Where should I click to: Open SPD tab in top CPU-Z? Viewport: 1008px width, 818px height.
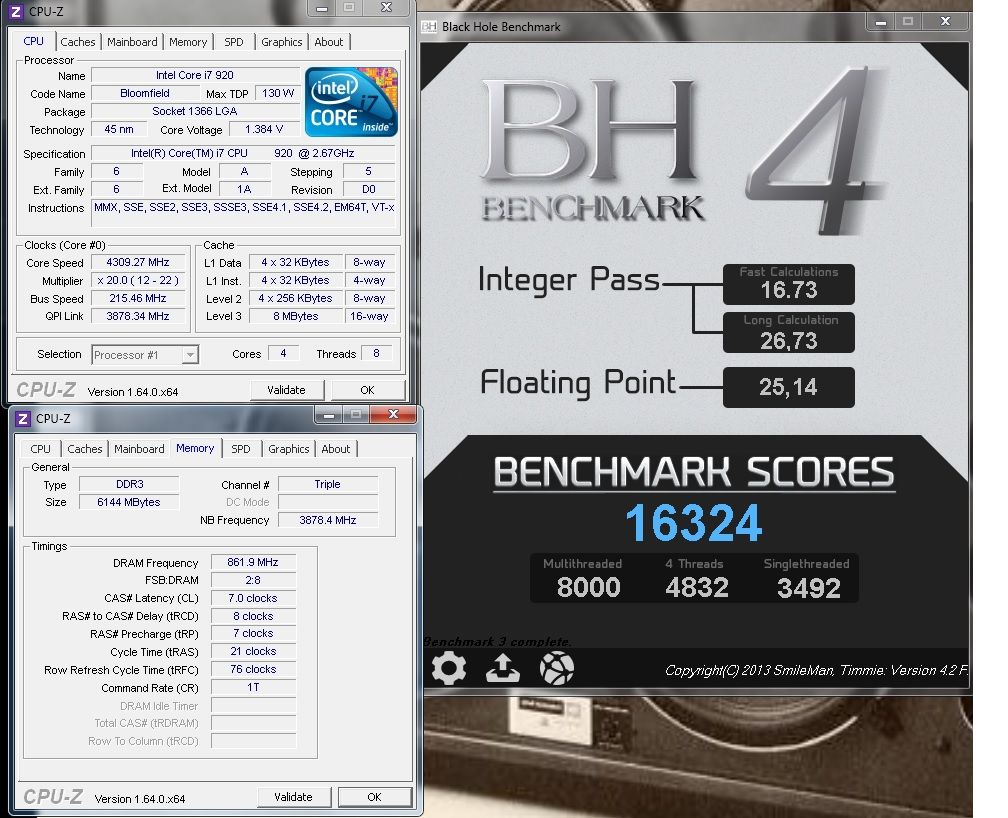tap(233, 42)
